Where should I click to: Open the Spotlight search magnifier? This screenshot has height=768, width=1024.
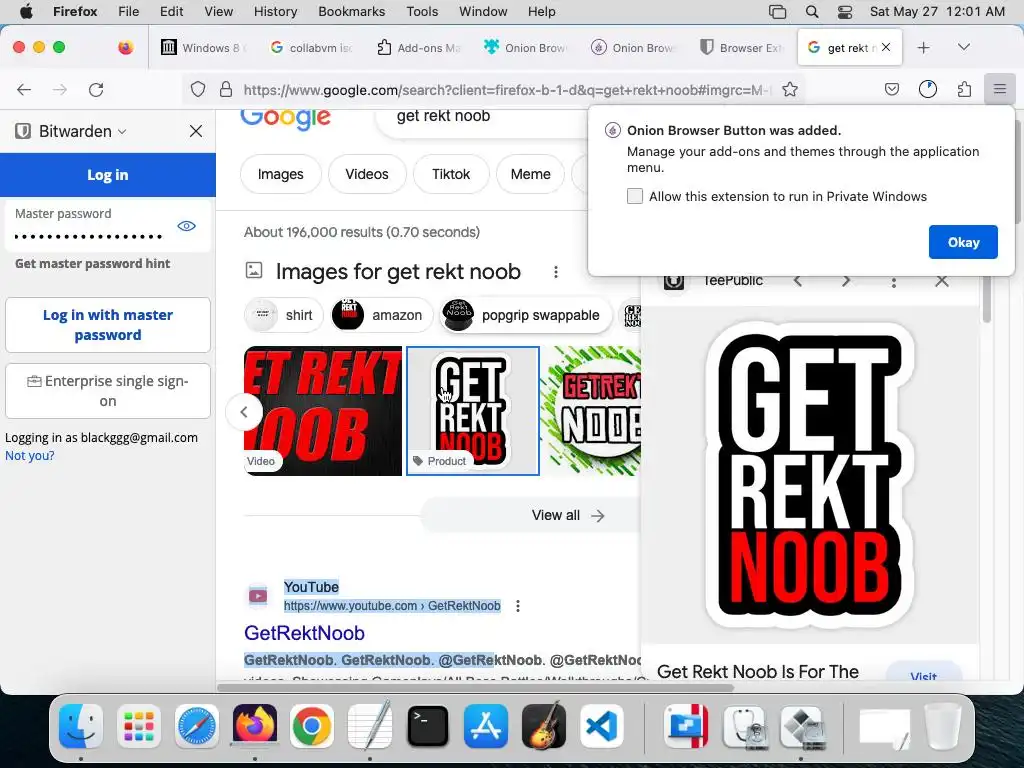point(812,12)
